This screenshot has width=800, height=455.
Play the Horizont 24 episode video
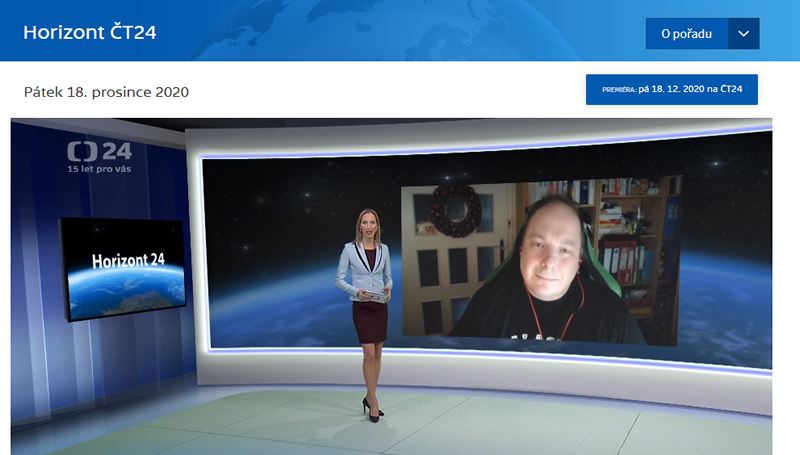tap(391, 287)
